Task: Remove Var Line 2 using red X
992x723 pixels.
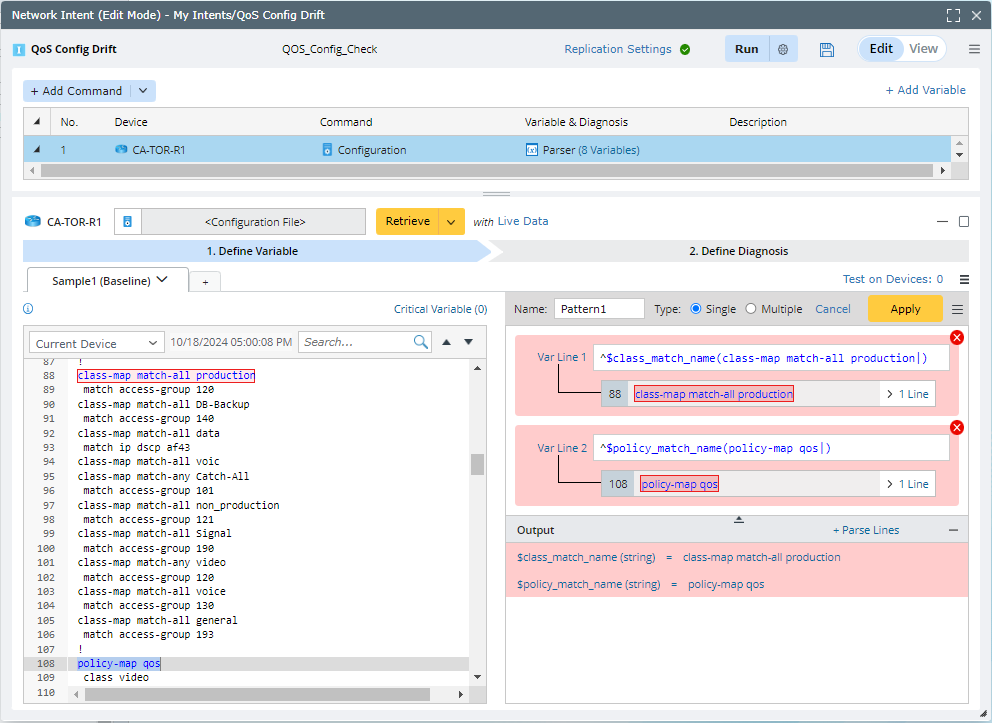Action: pos(956,428)
